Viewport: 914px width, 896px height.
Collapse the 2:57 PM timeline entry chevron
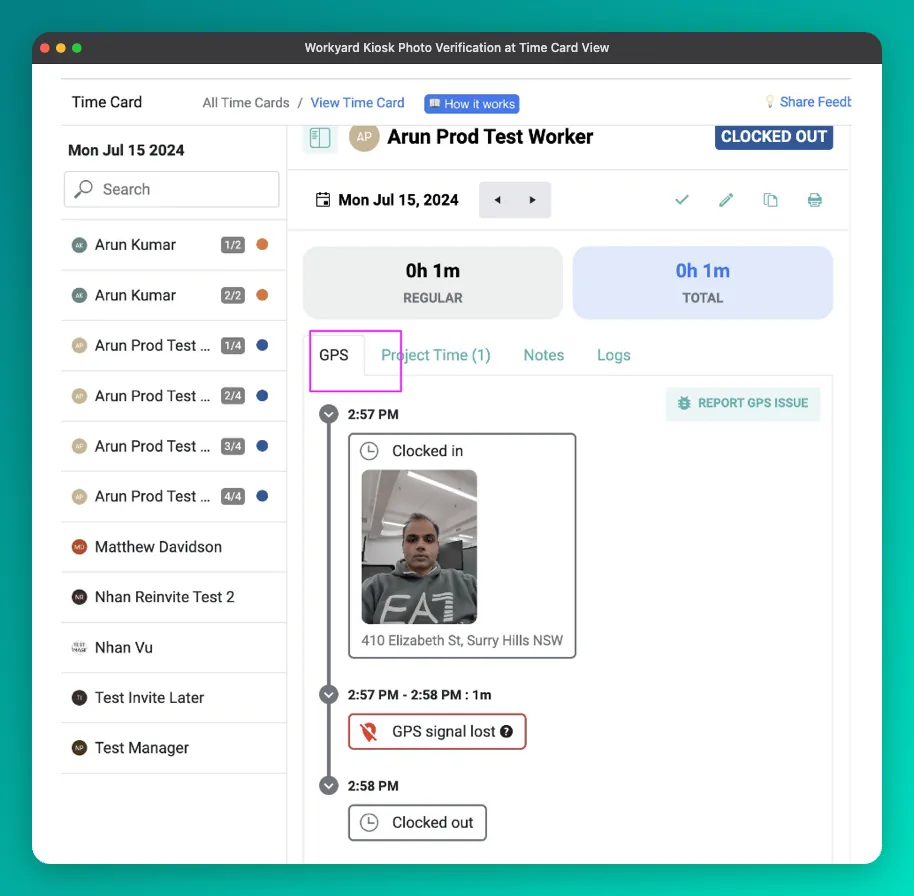329,414
